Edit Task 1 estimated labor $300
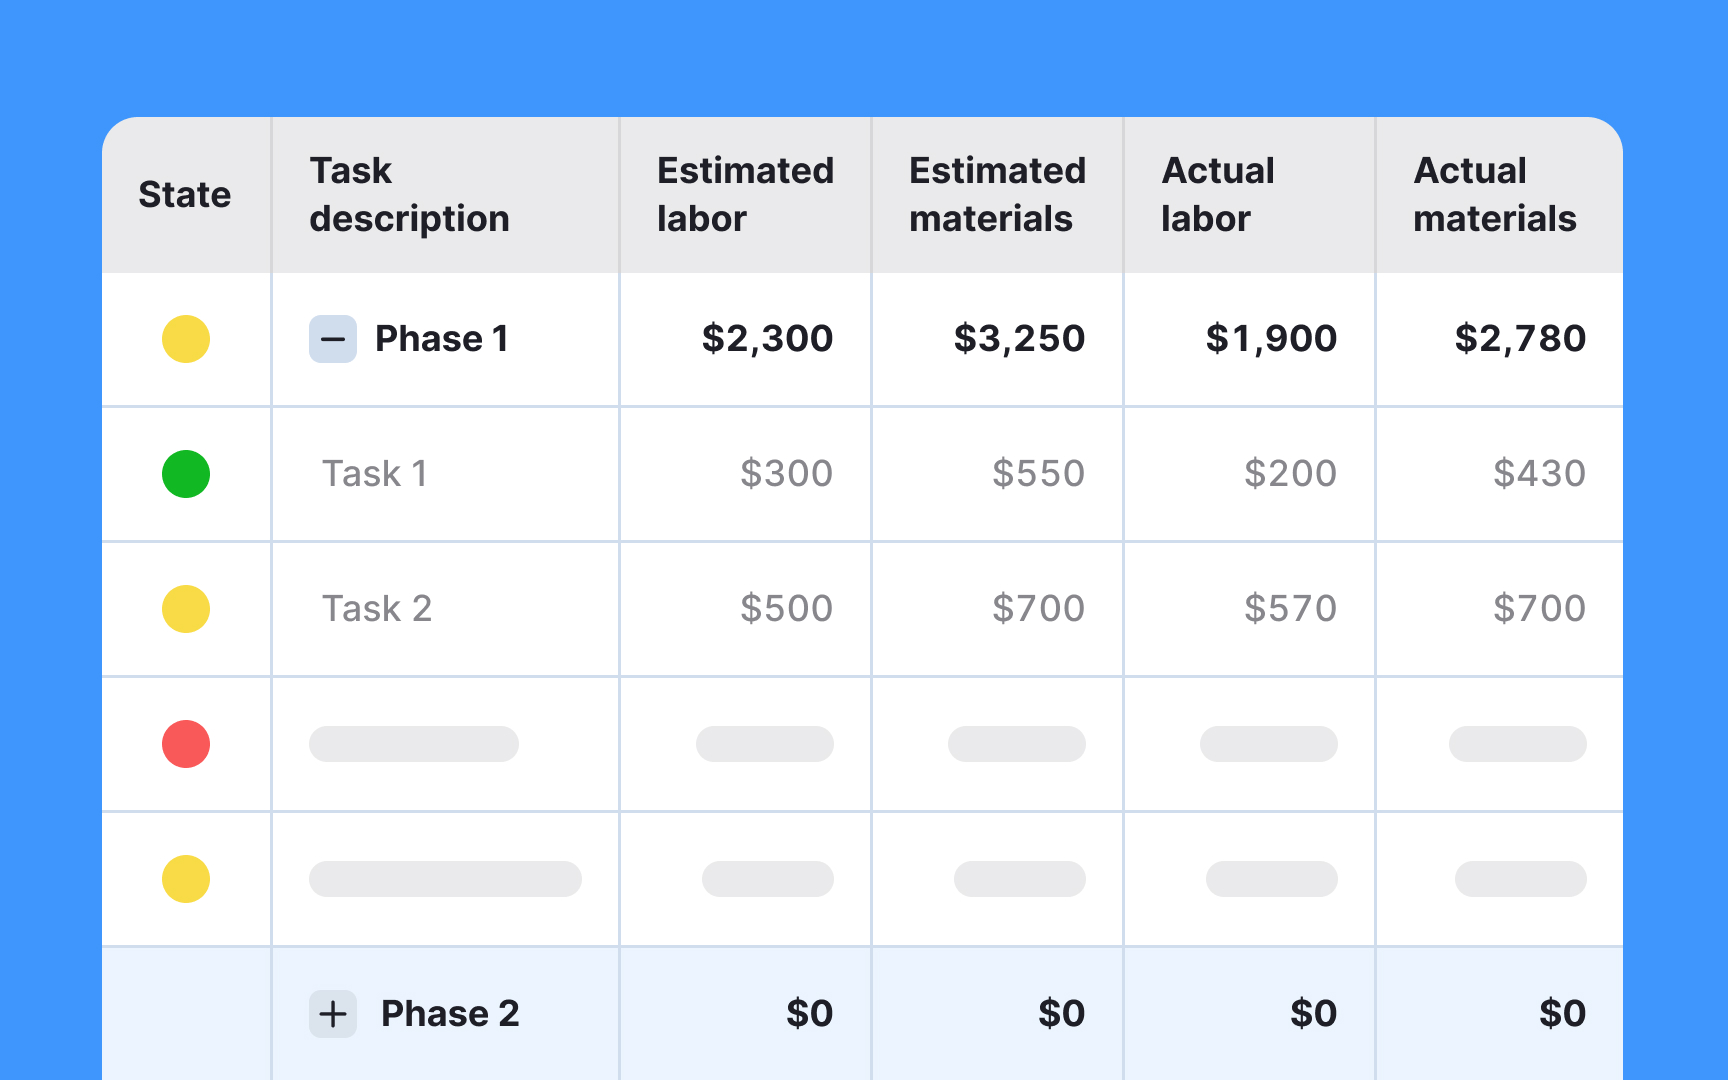This screenshot has width=1728, height=1080. click(x=787, y=474)
